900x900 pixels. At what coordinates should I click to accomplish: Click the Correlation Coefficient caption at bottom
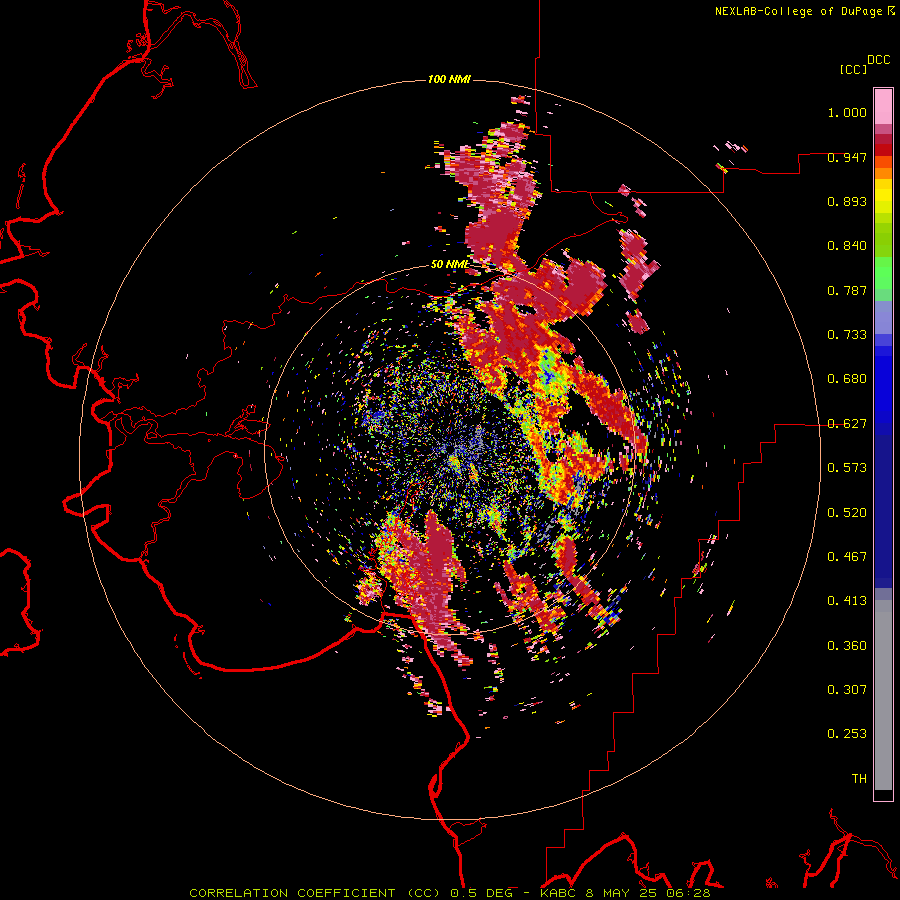pos(450,893)
